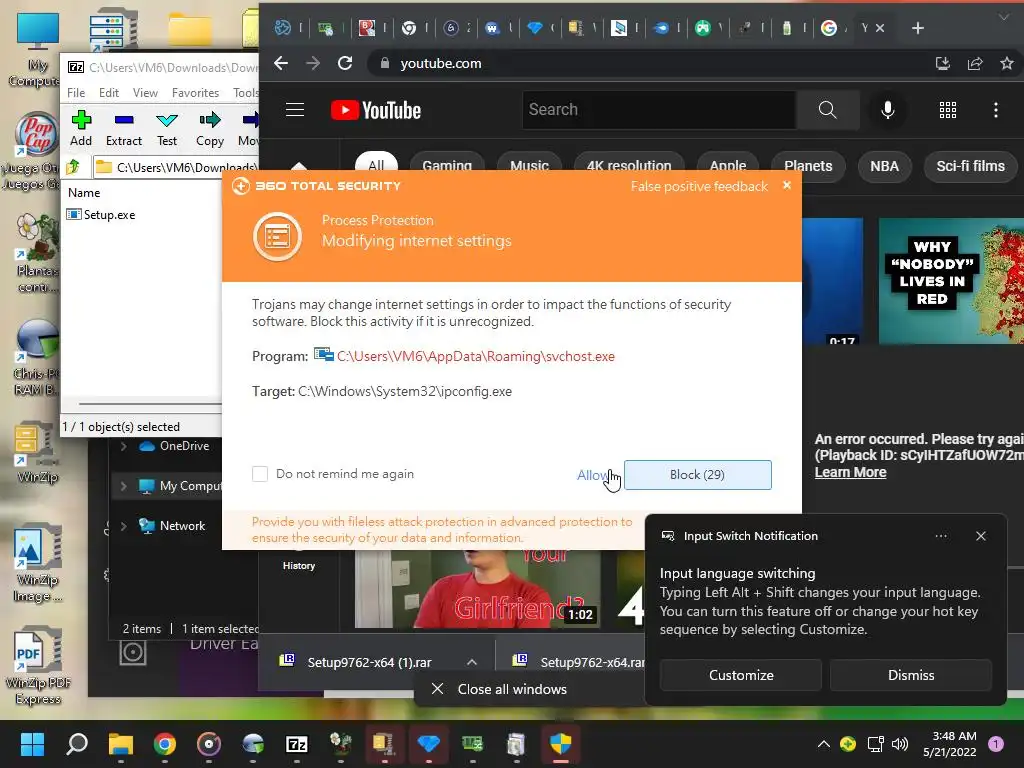Screen dimensions: 1024x768
Task: Open YouTube settings three-dot menu
Action: click(995, 110)
